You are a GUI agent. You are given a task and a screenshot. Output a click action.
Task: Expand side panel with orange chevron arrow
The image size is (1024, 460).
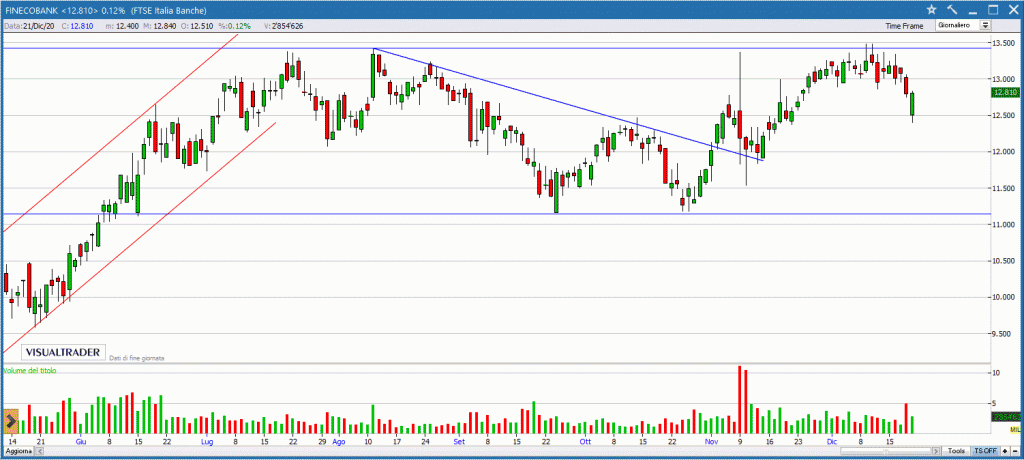point(10,421)
